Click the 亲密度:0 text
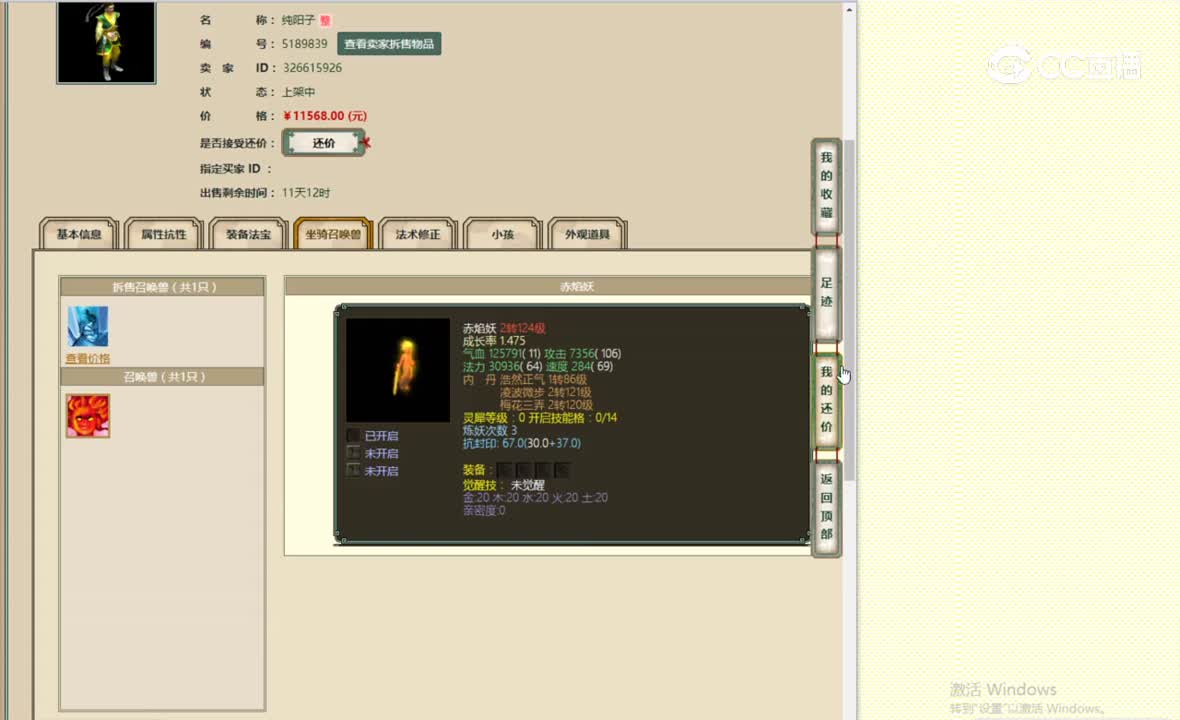 point(484,511)
